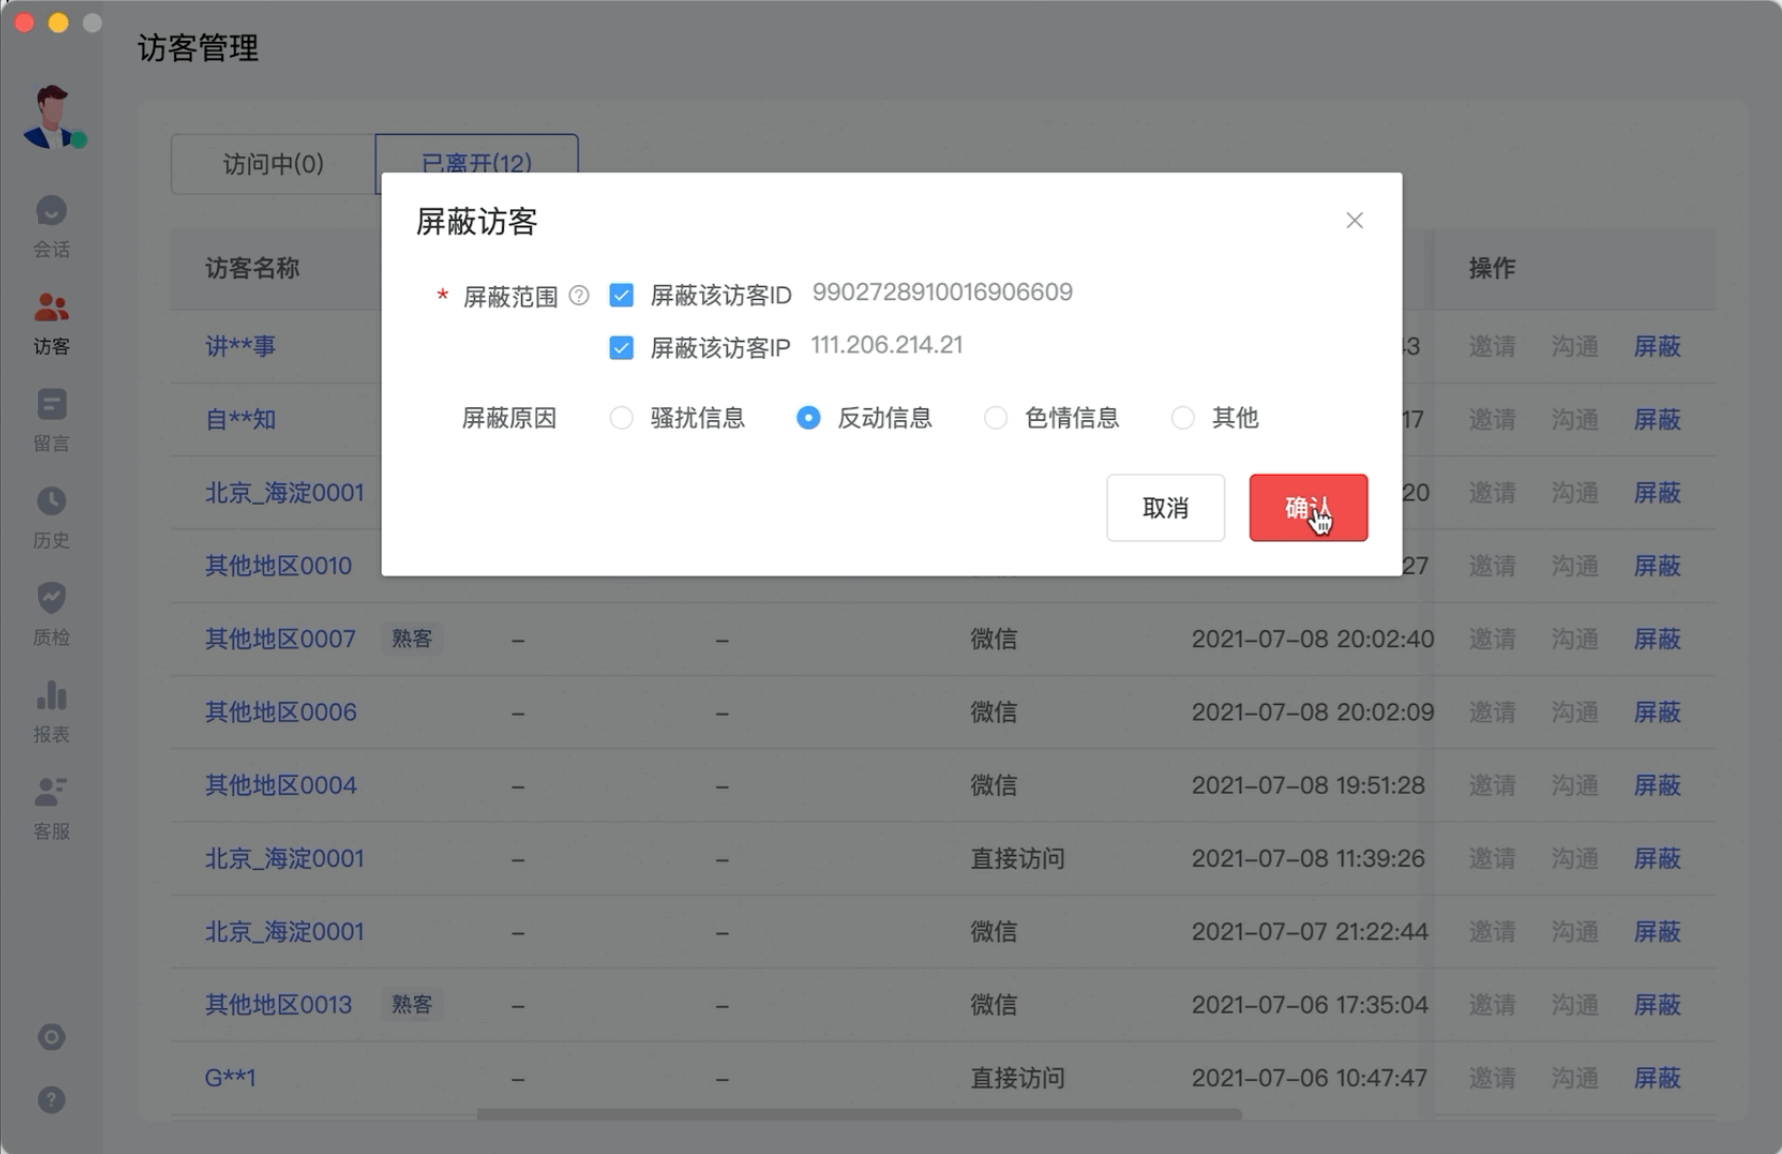Click the horizontal scrollbar under the table
The width and height of the screenshot is (1782, 1154).
pos(859,1113)
